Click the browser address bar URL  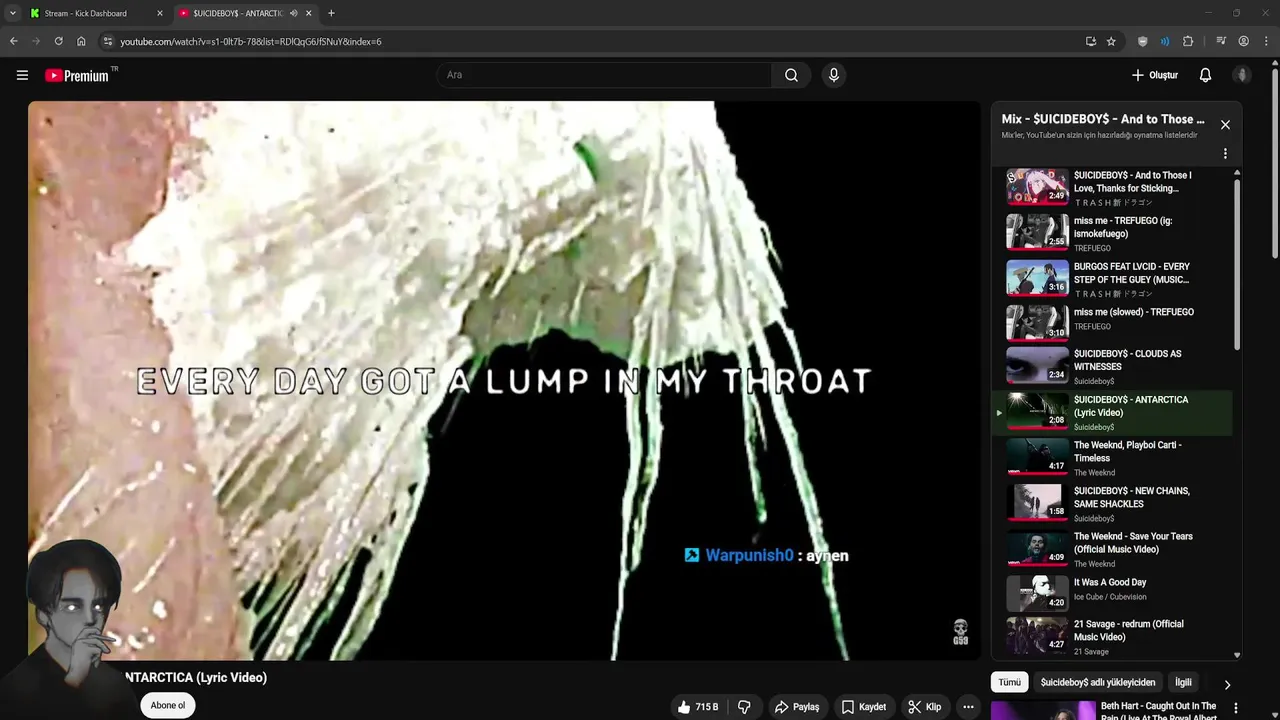250,41
